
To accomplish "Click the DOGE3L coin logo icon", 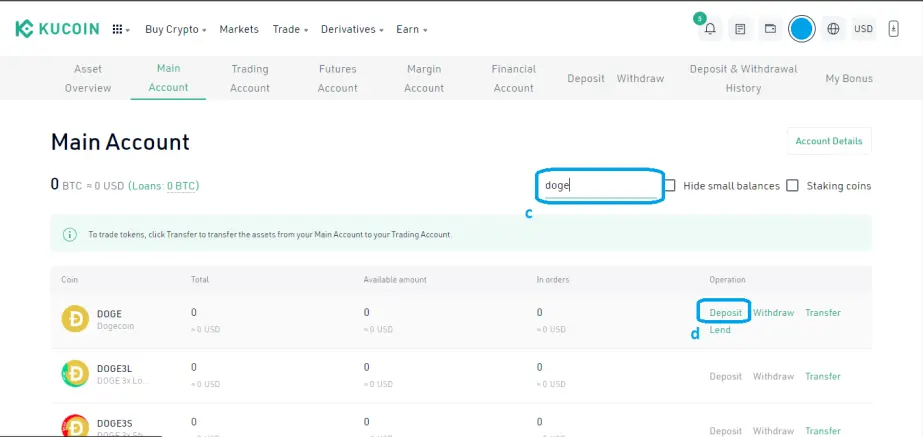I will coord(75,373).
